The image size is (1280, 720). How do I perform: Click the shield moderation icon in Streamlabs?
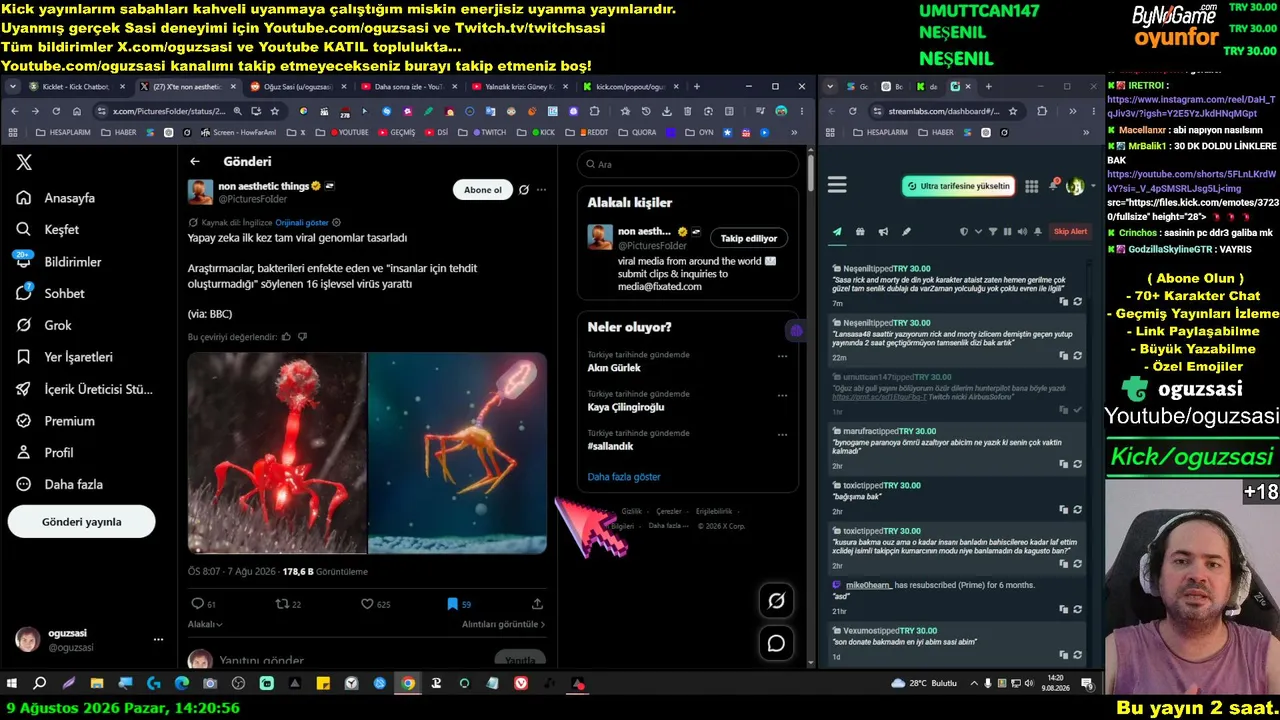coord(964,231)
